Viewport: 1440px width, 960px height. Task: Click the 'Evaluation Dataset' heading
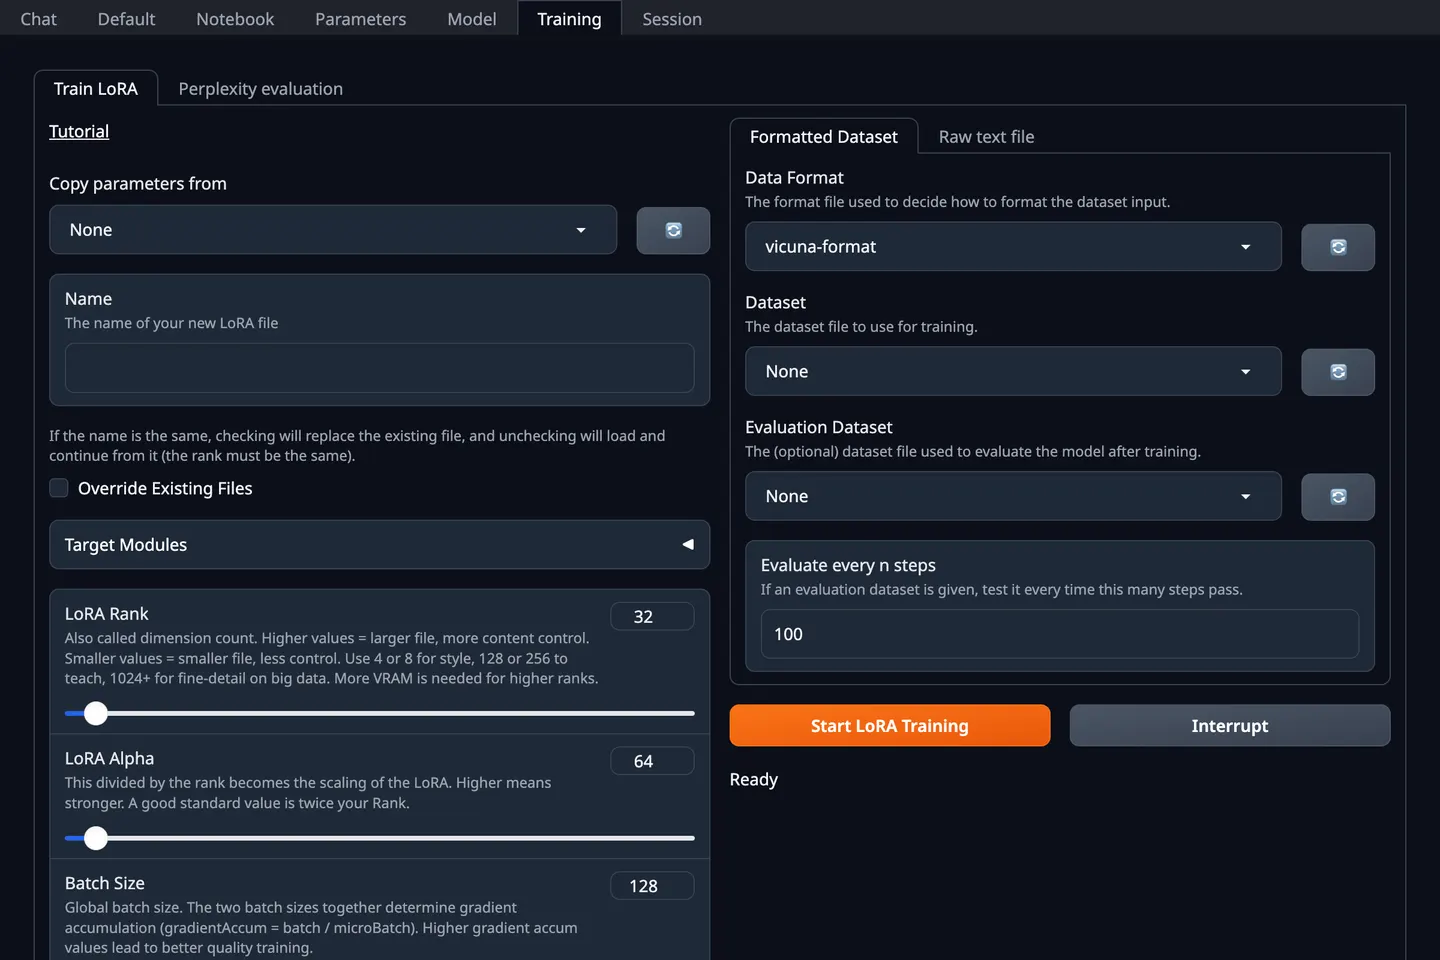[x=819, y=428]
